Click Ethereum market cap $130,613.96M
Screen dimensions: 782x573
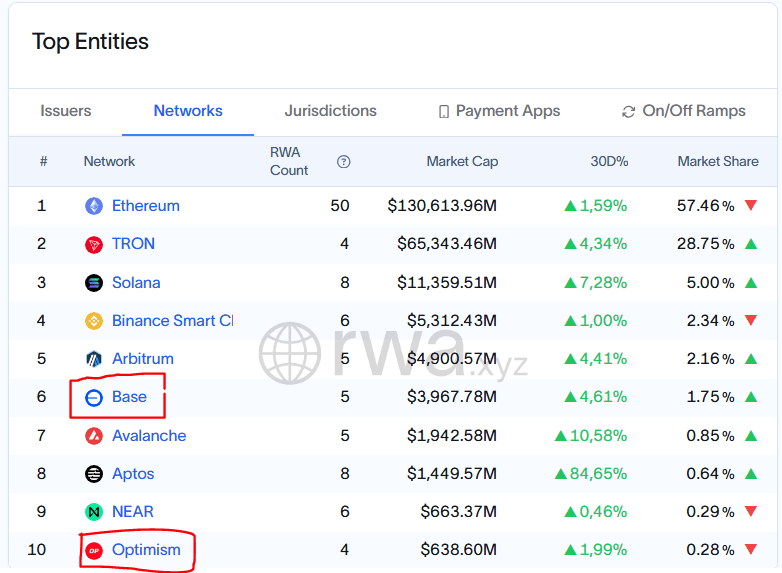click(442, 205)
